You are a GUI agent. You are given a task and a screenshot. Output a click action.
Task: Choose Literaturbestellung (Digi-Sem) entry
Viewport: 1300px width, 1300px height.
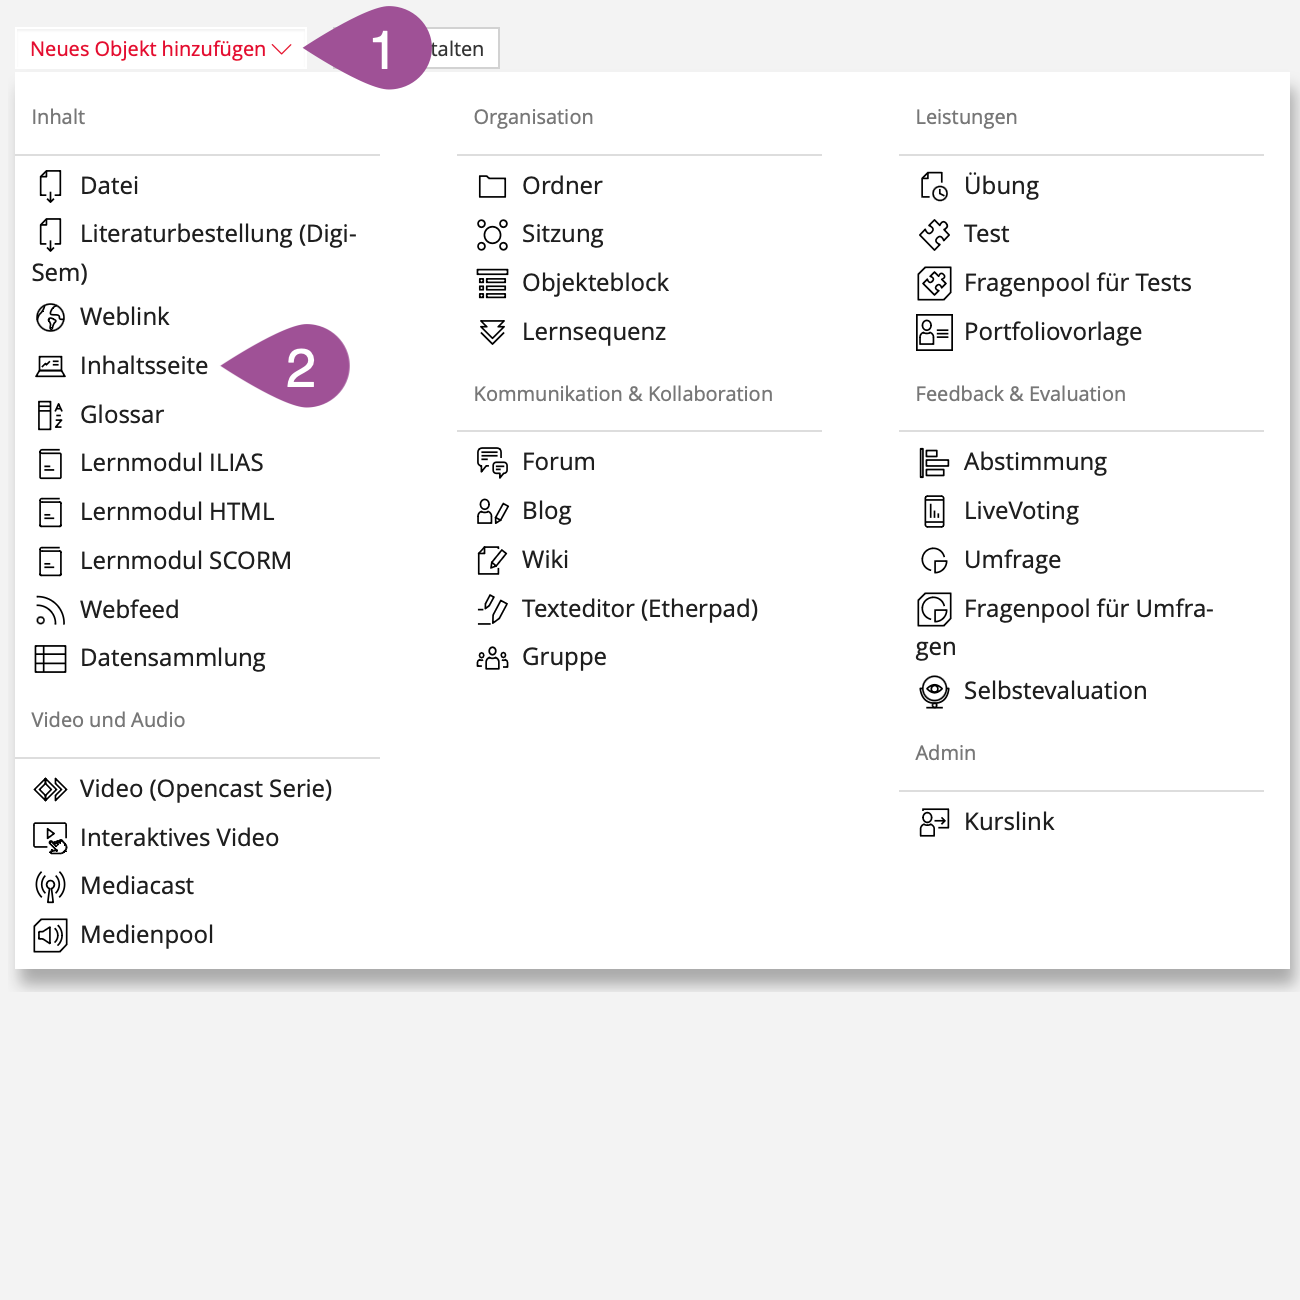pos(217,234)
